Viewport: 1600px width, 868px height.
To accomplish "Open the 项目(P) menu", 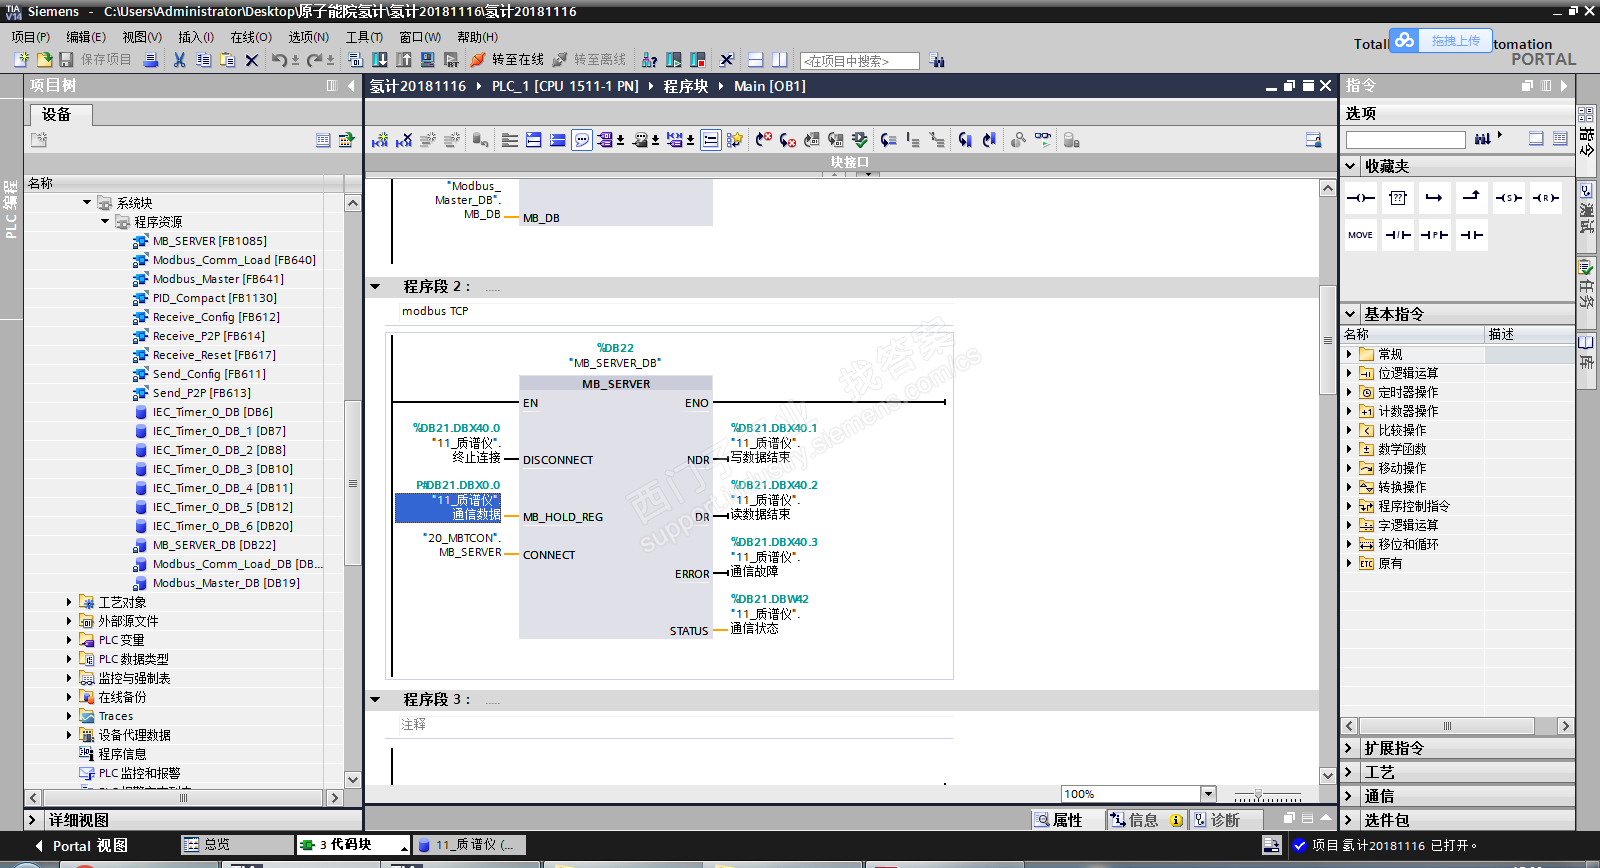I will tap(31, 37).
